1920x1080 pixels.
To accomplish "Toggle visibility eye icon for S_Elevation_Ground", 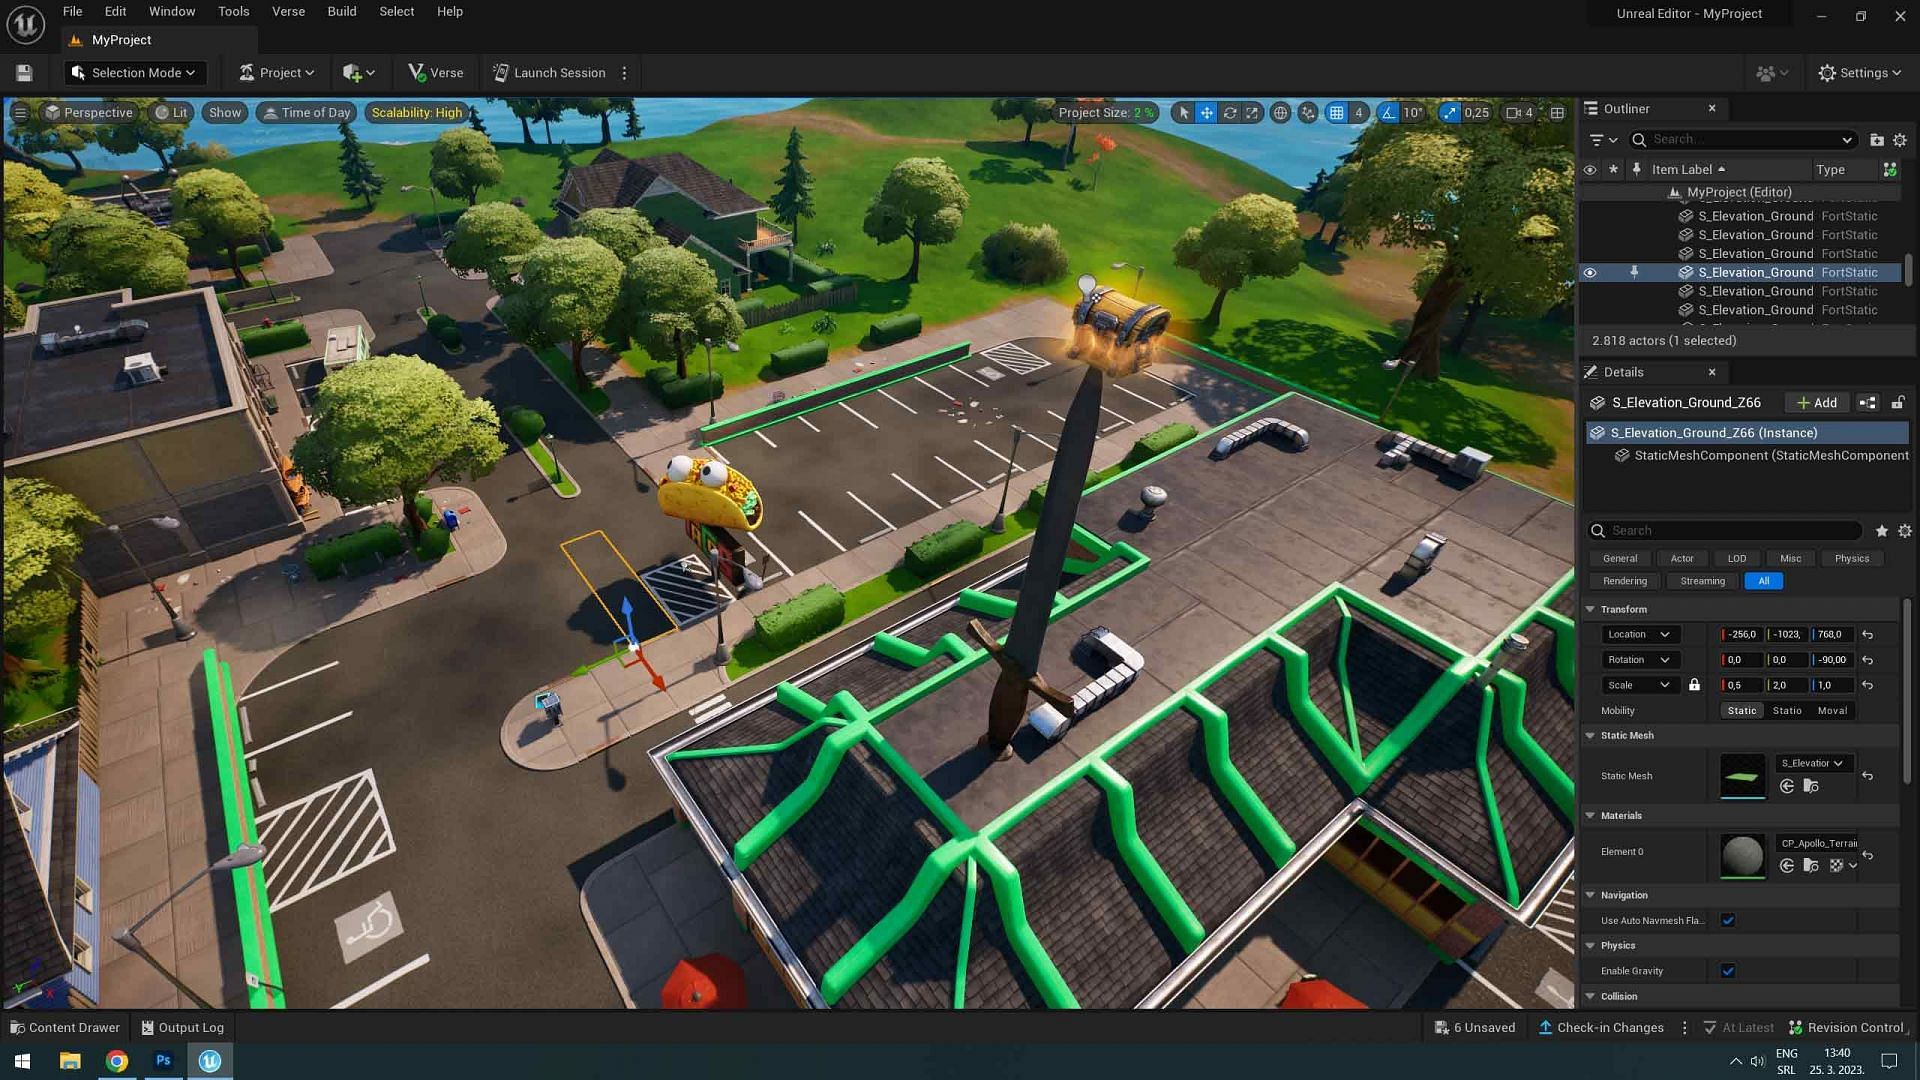I will tap(1590, 272).
